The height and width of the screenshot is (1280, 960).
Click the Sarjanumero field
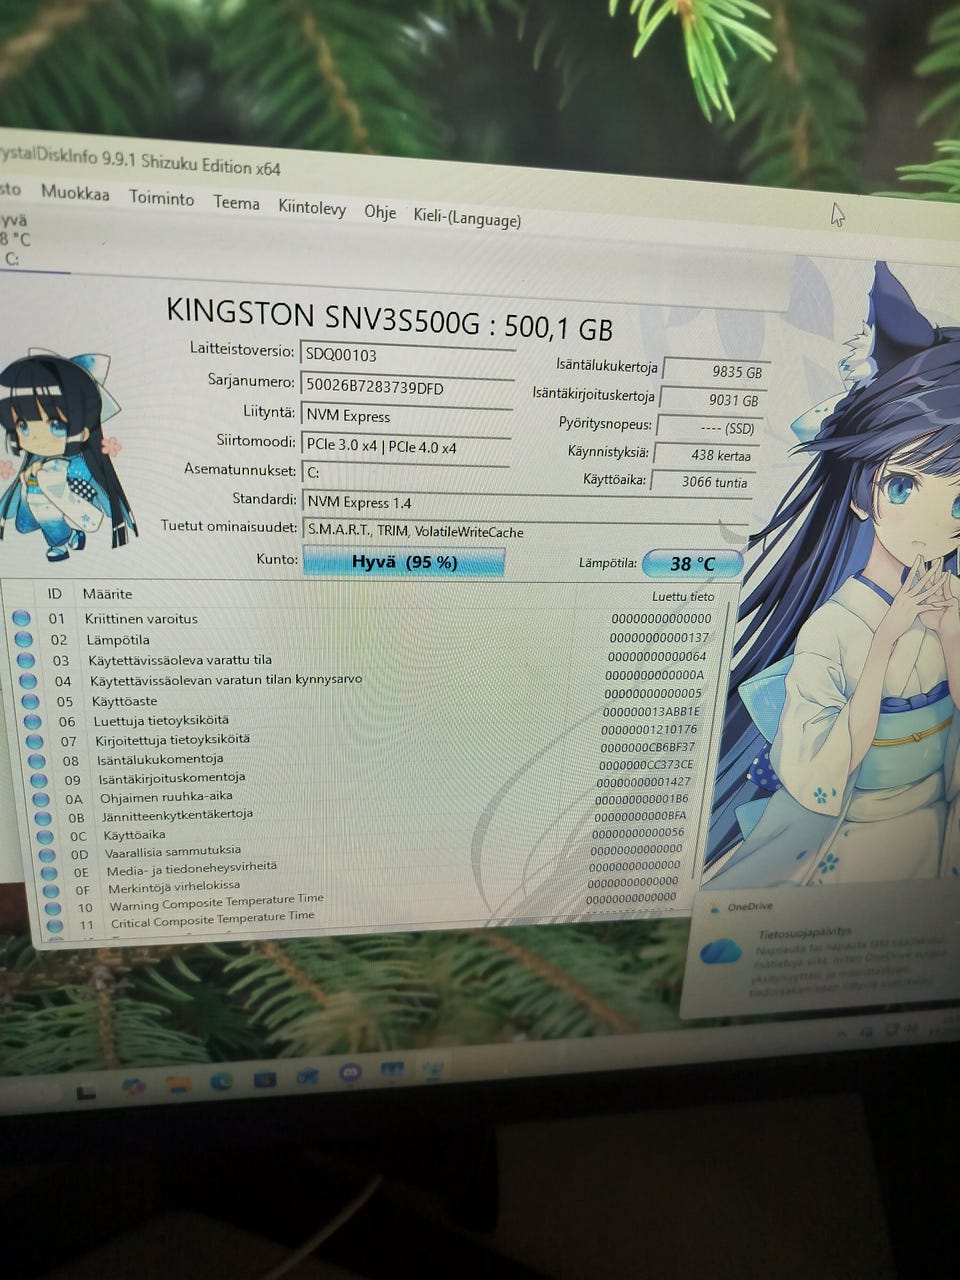pyautogui.click(x=407, y=387)
